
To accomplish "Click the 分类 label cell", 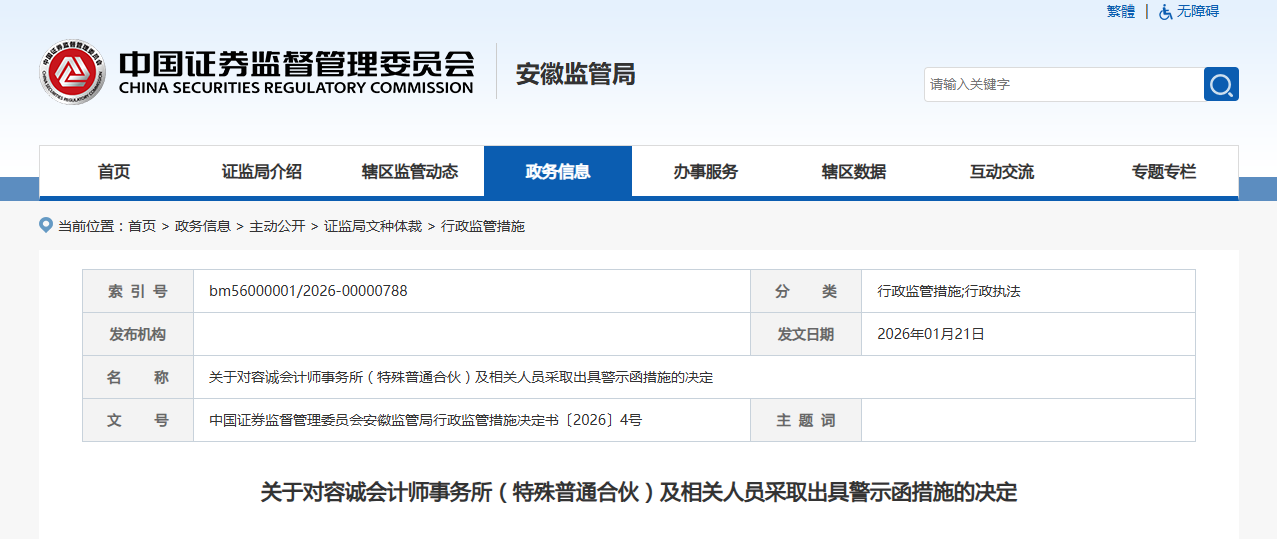I will 806,291.
